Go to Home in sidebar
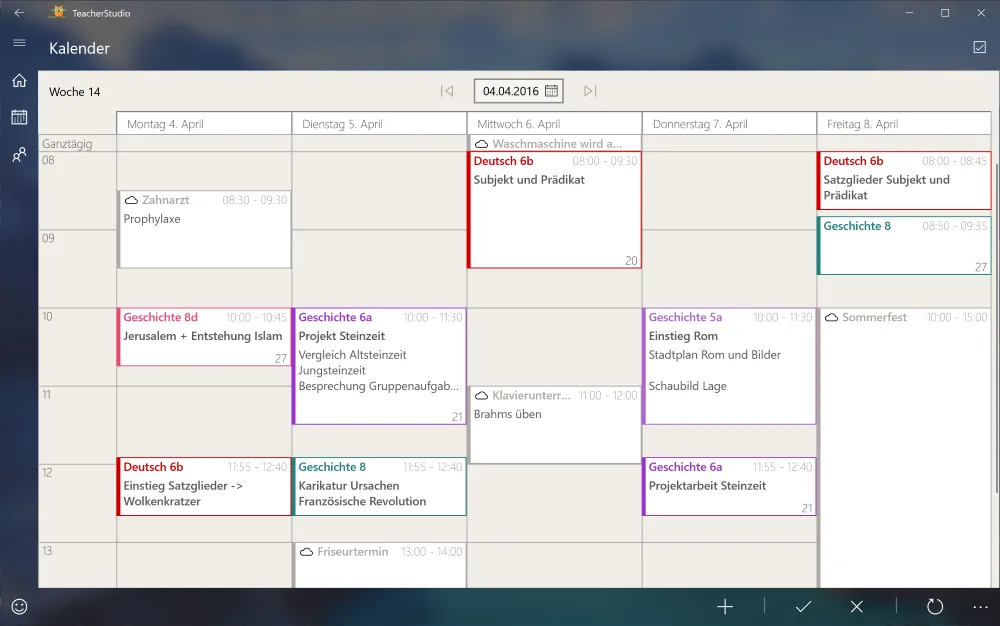 point(19,80)
